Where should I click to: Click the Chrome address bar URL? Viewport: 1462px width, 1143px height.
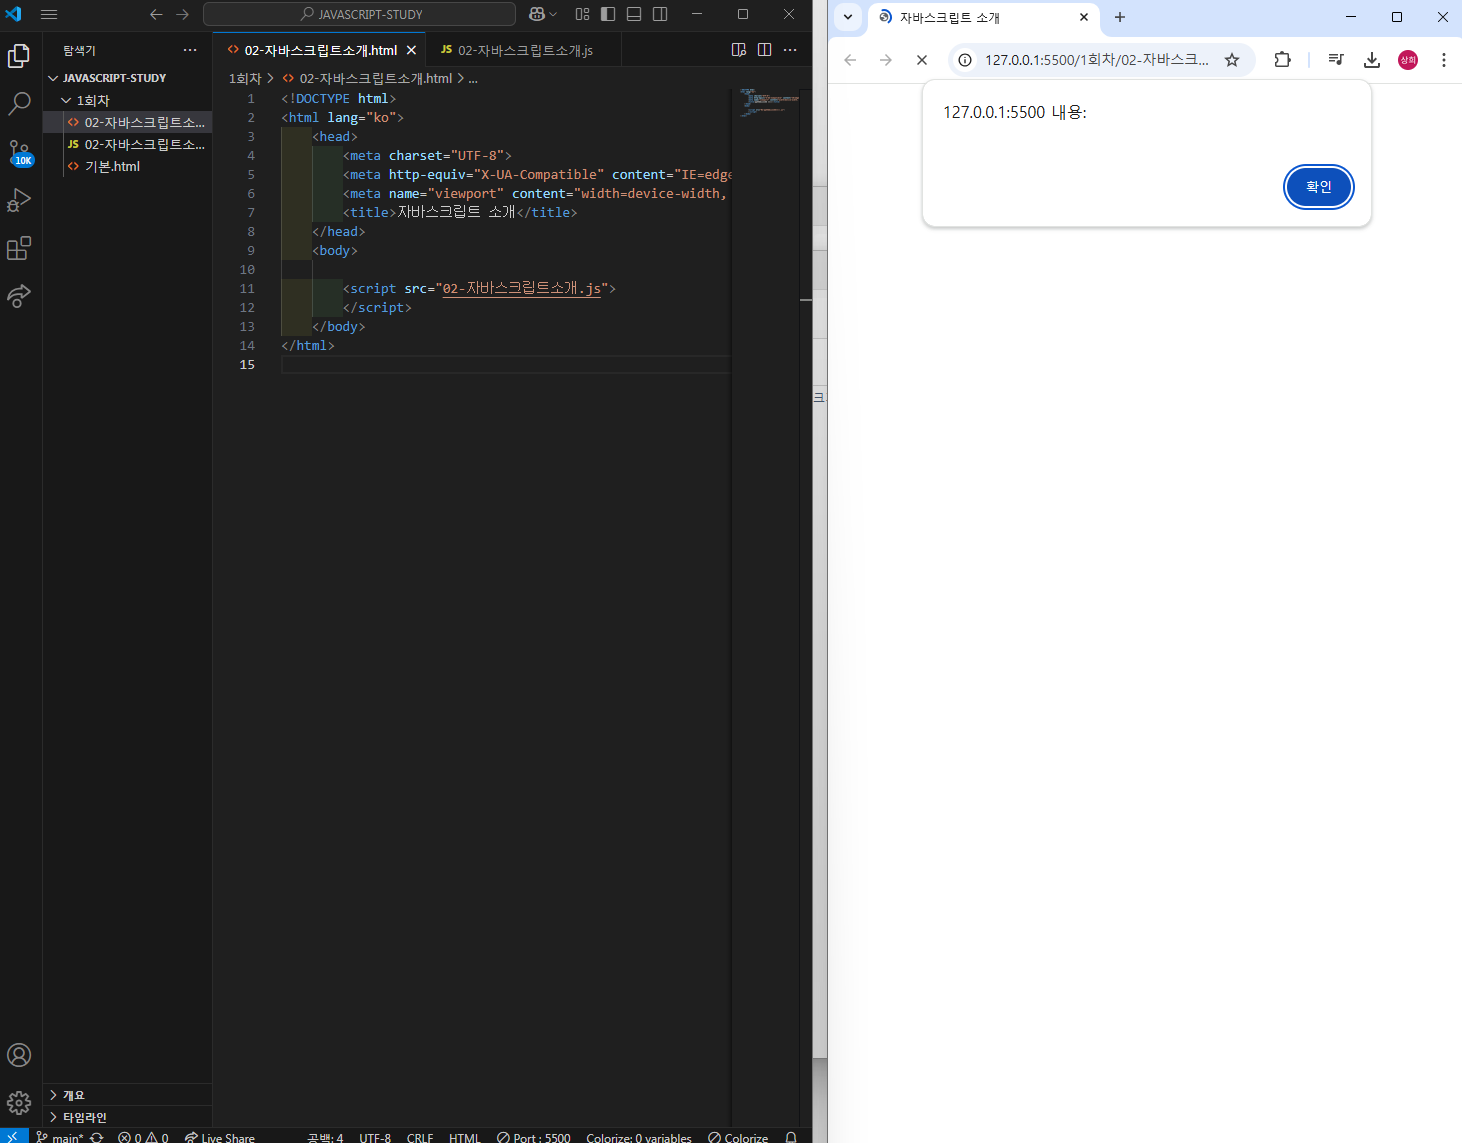tap(1097, 60)
